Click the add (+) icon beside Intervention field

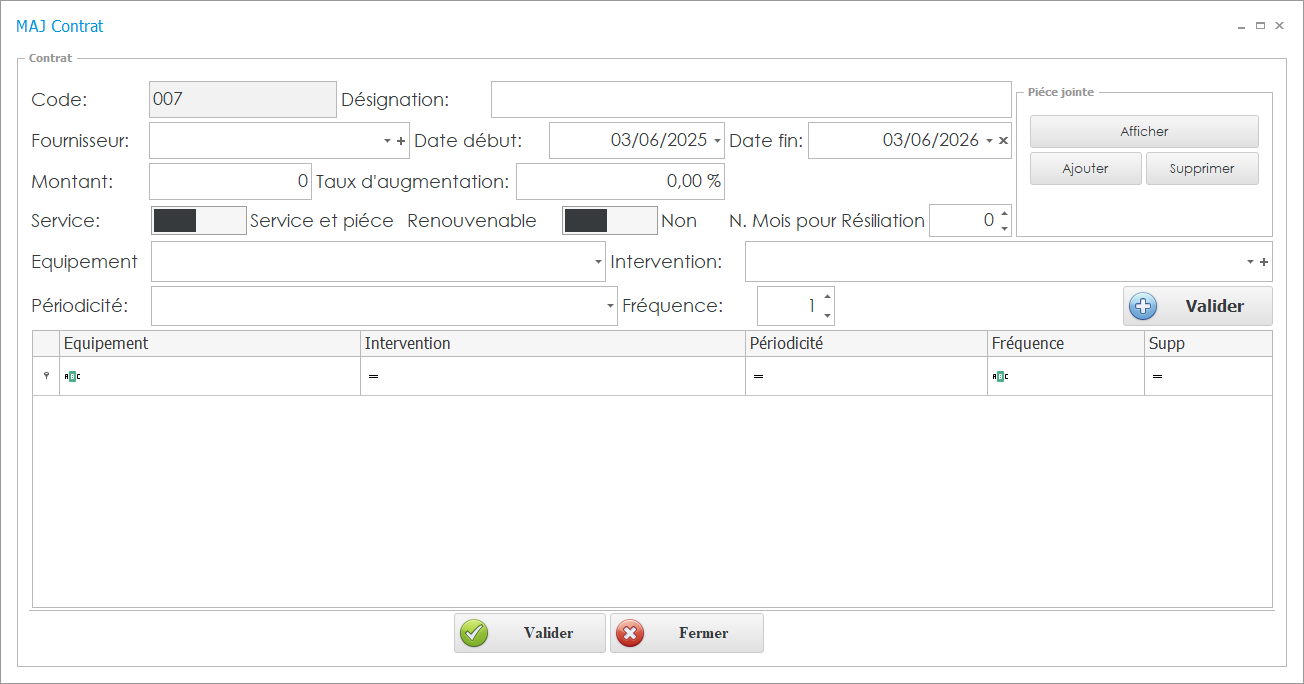click(x=1266, y=261)
